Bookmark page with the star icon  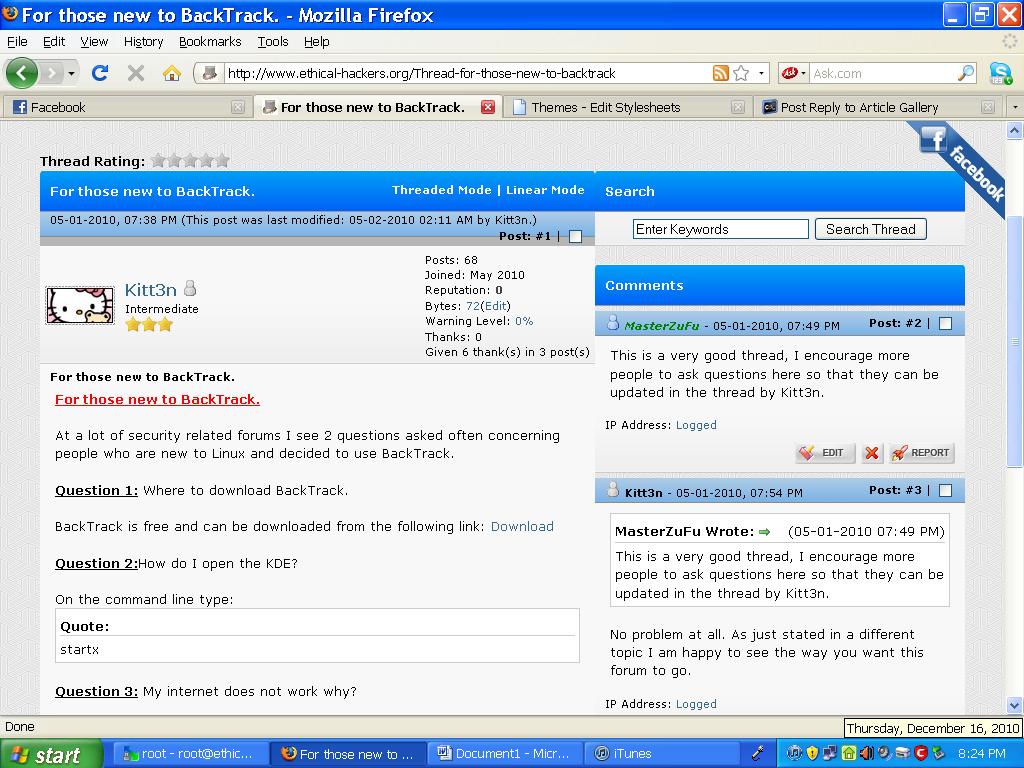(741, 73)
